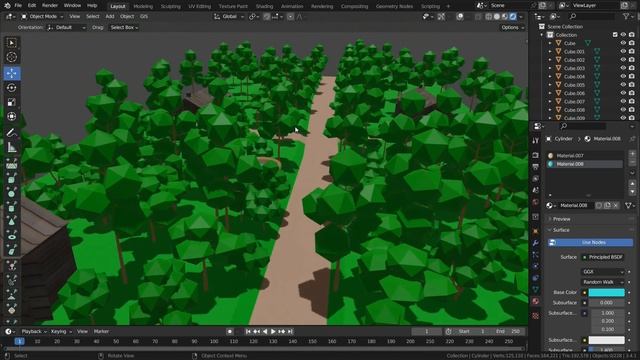Unlink Material.008 with the X button
Image resolution: width=640 pixels, height=360 pixels.
click(616, 205)
